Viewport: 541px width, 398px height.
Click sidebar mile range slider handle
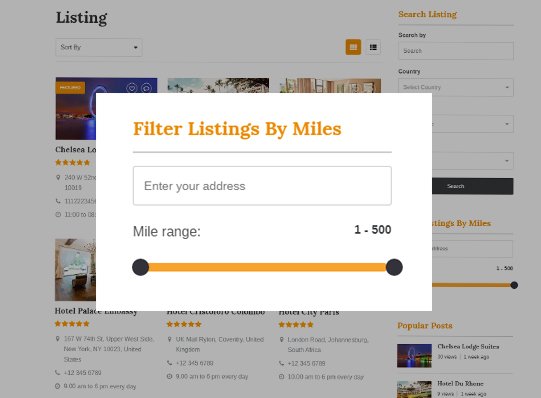514,285
